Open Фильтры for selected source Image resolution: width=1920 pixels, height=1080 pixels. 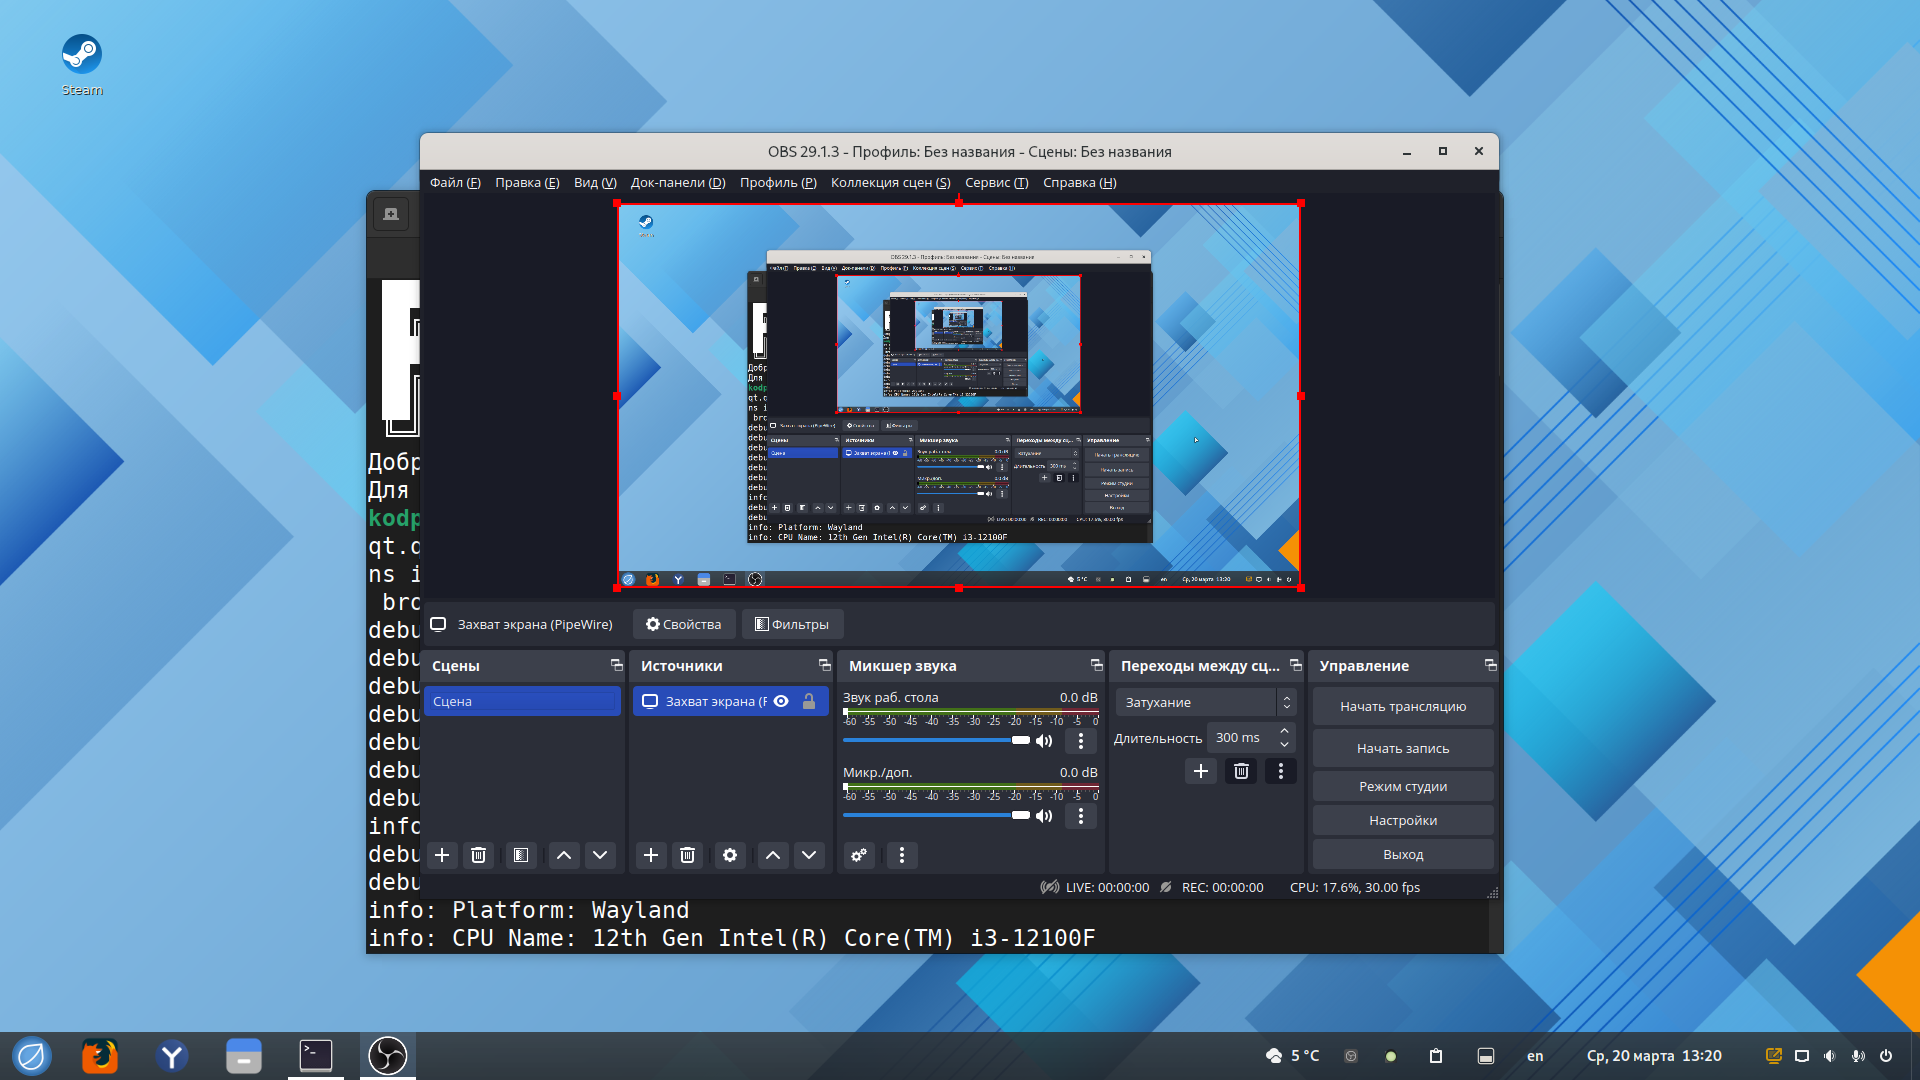[792, 624]
